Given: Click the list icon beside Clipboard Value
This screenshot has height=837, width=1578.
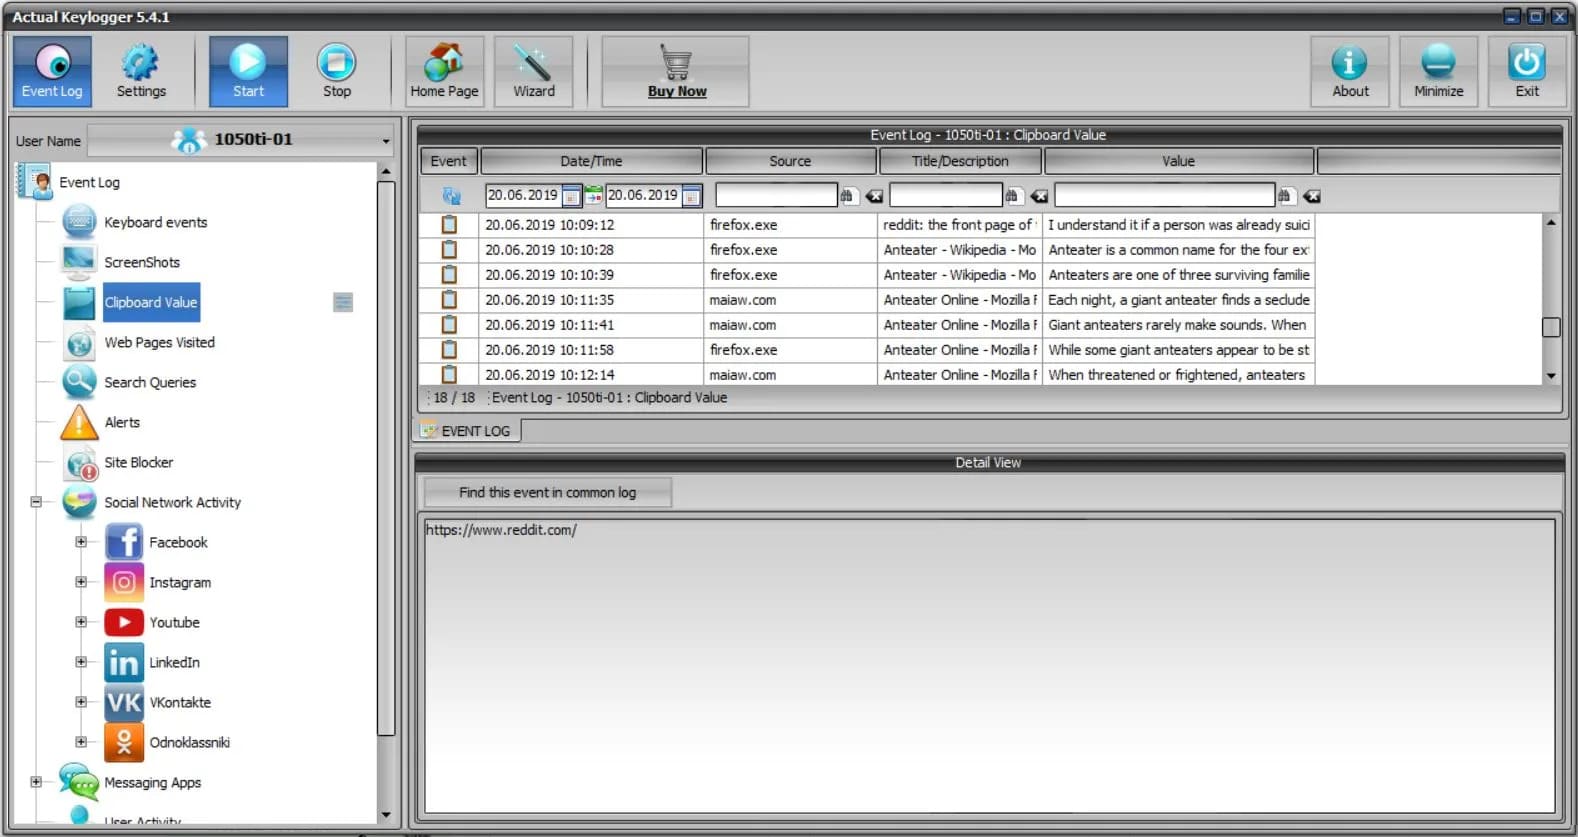Looking at the screenshot, I should [x=343, y=302].
